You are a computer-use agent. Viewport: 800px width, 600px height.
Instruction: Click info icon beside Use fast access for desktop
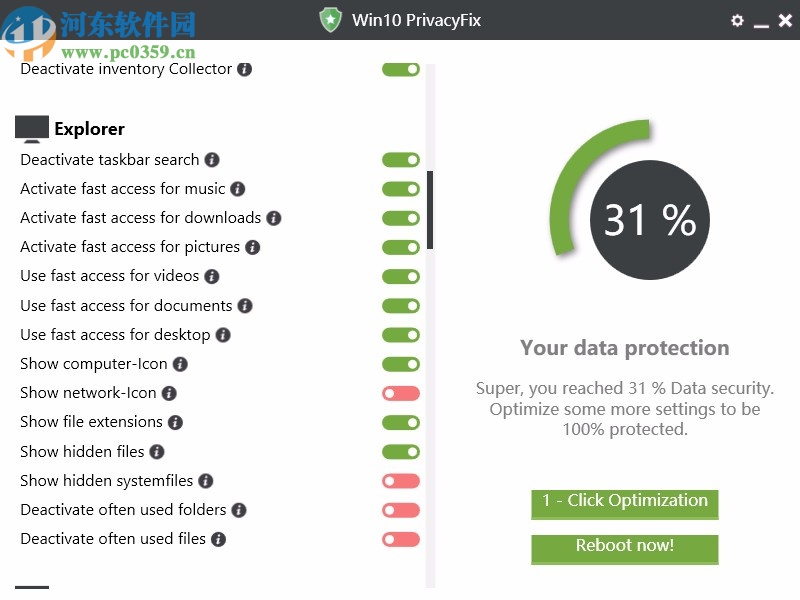coord(223,335)
